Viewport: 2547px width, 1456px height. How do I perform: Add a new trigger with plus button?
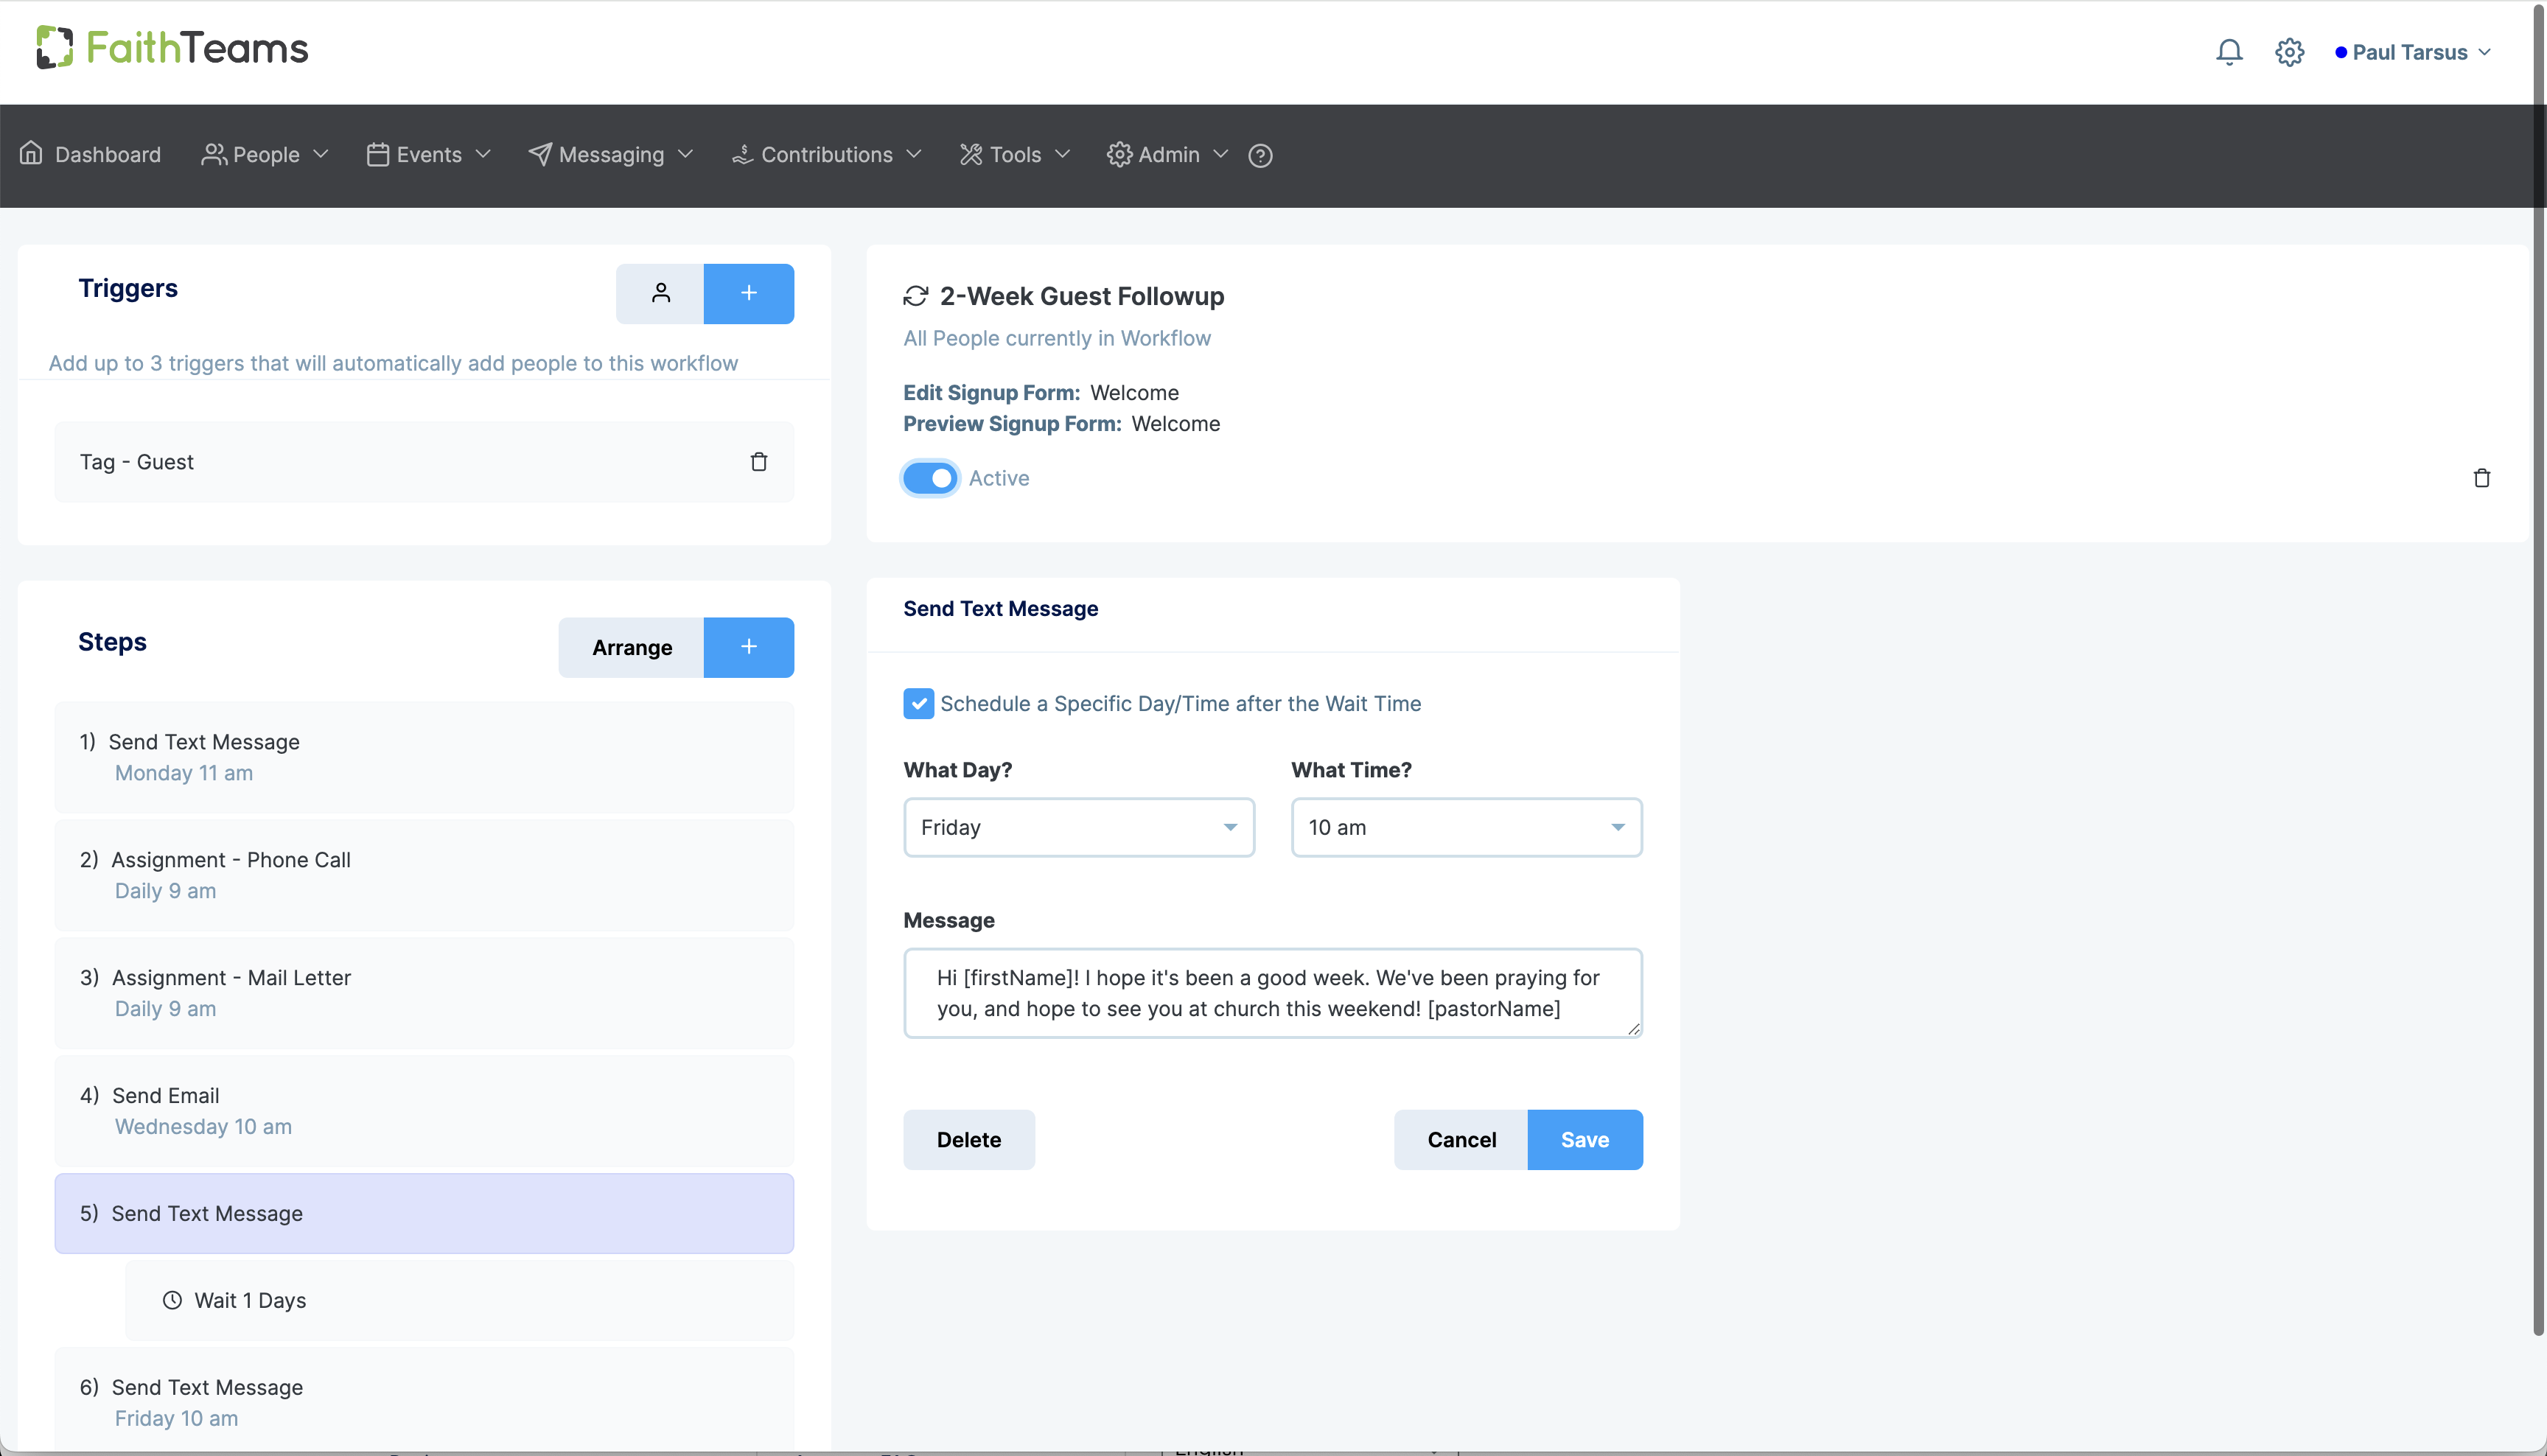[x=748, y=293]
